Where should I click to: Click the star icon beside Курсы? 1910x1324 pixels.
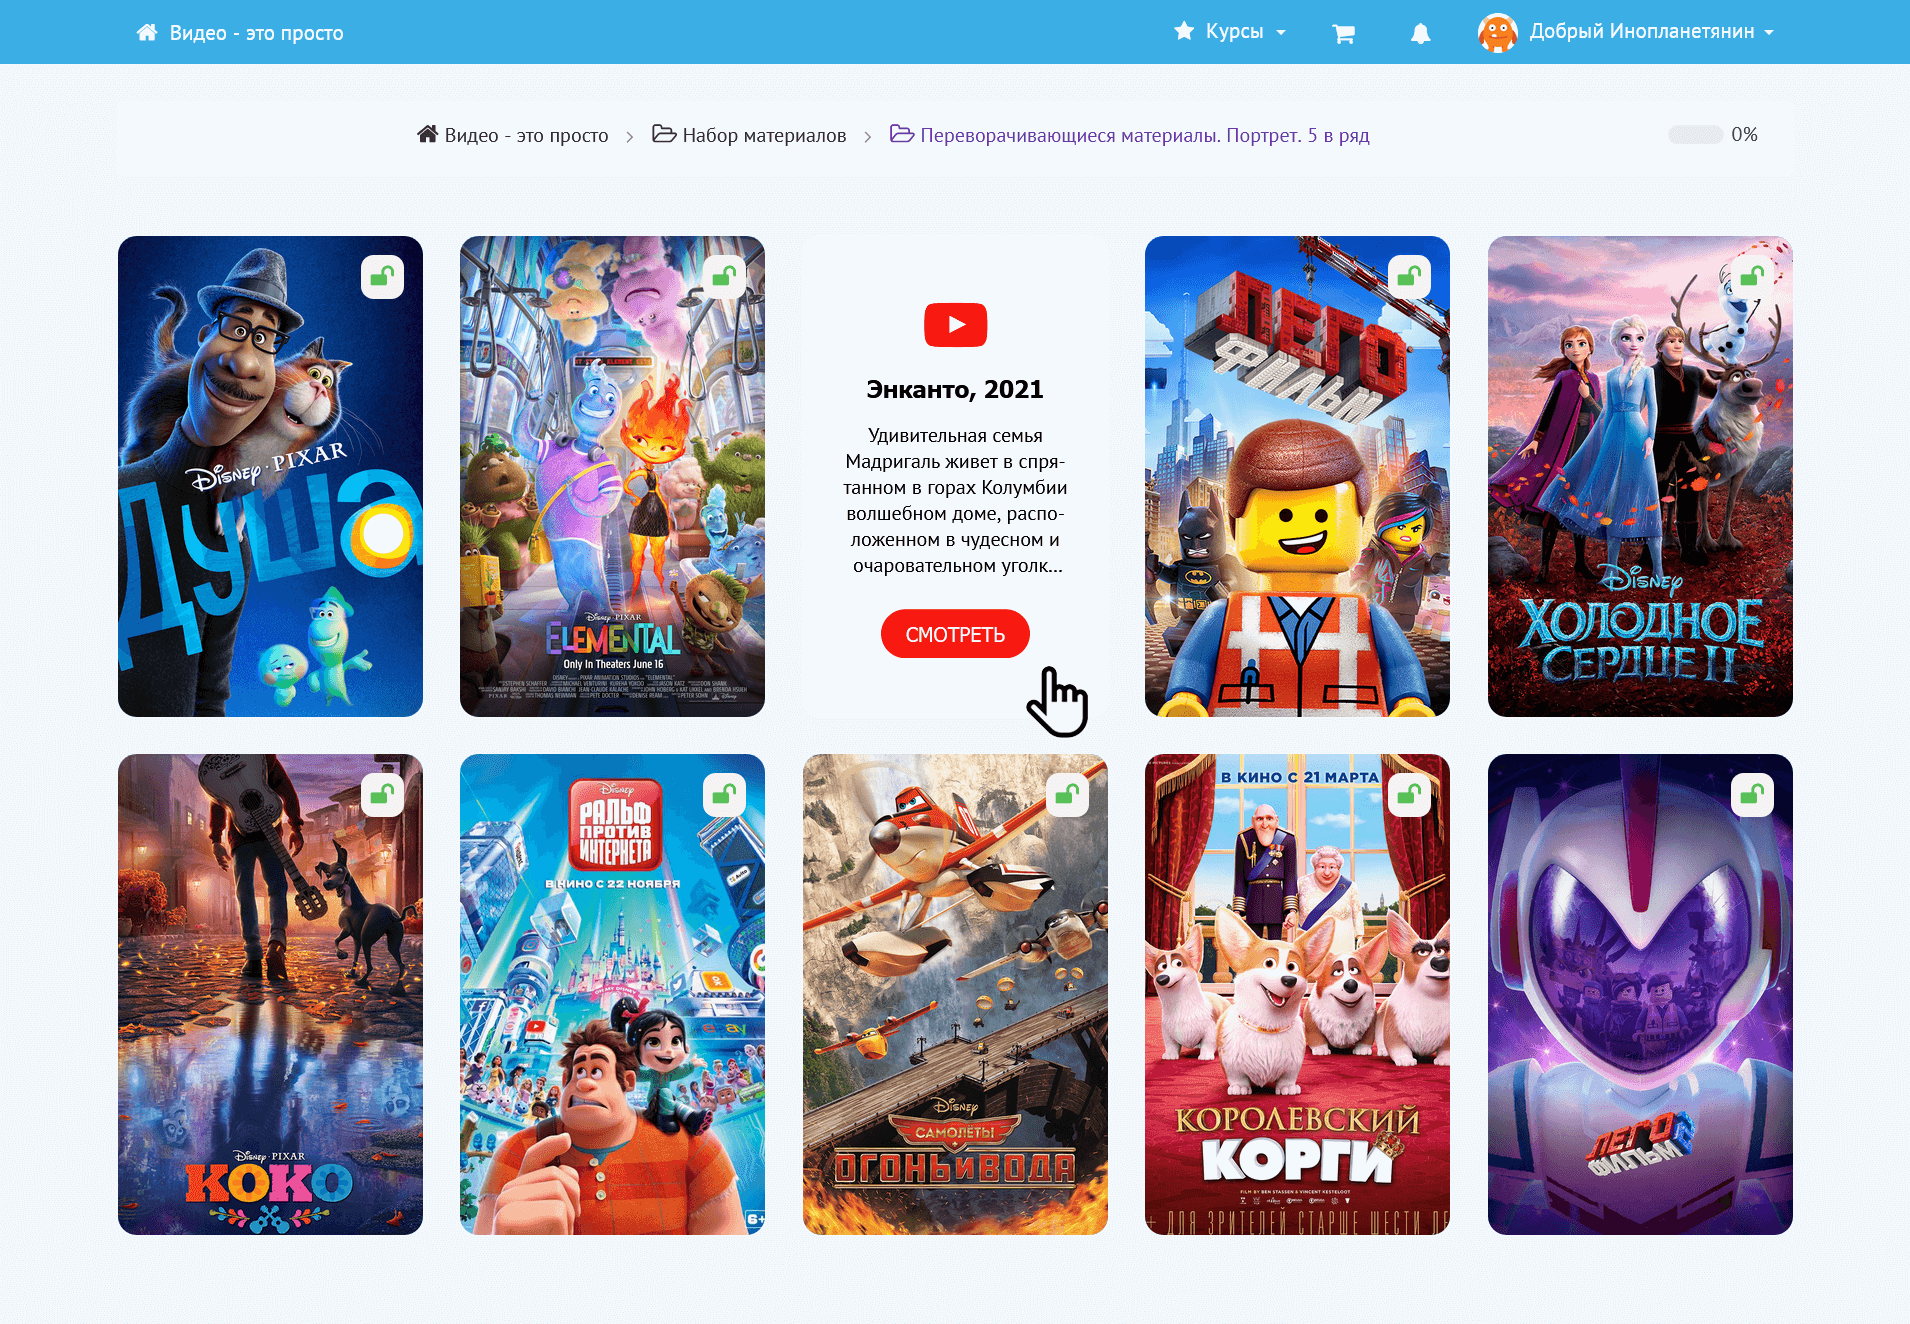click(1184, 32)
